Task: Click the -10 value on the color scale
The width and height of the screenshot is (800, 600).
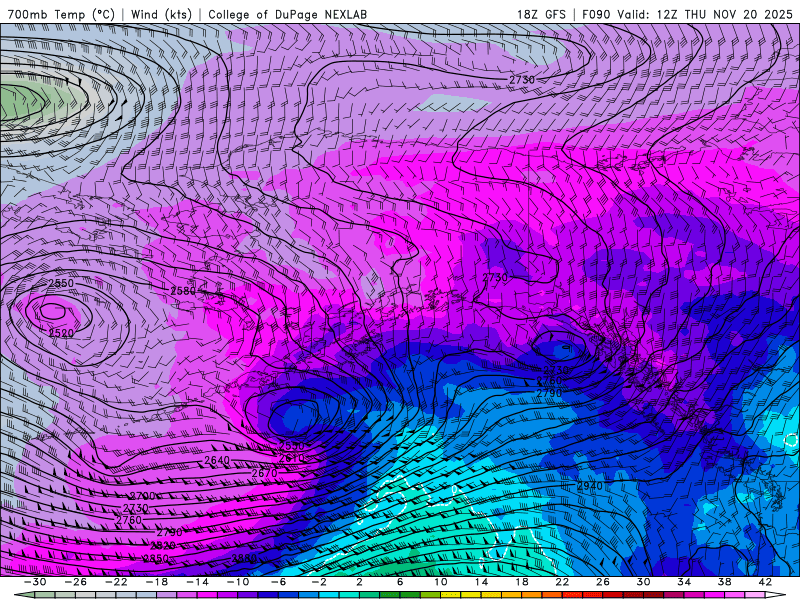Action: coord(238,582)
